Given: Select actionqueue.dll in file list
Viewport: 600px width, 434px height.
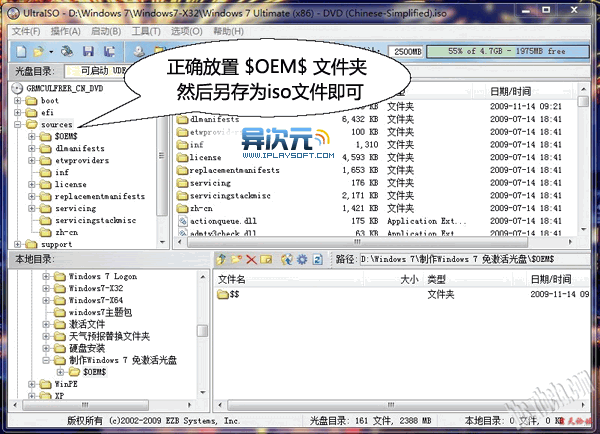Looking at the screenshot, I should [223, 221].
